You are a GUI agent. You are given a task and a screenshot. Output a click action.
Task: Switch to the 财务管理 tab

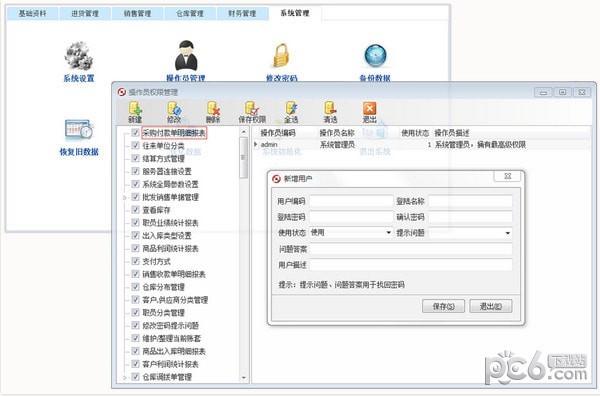(x=242, y=13)
